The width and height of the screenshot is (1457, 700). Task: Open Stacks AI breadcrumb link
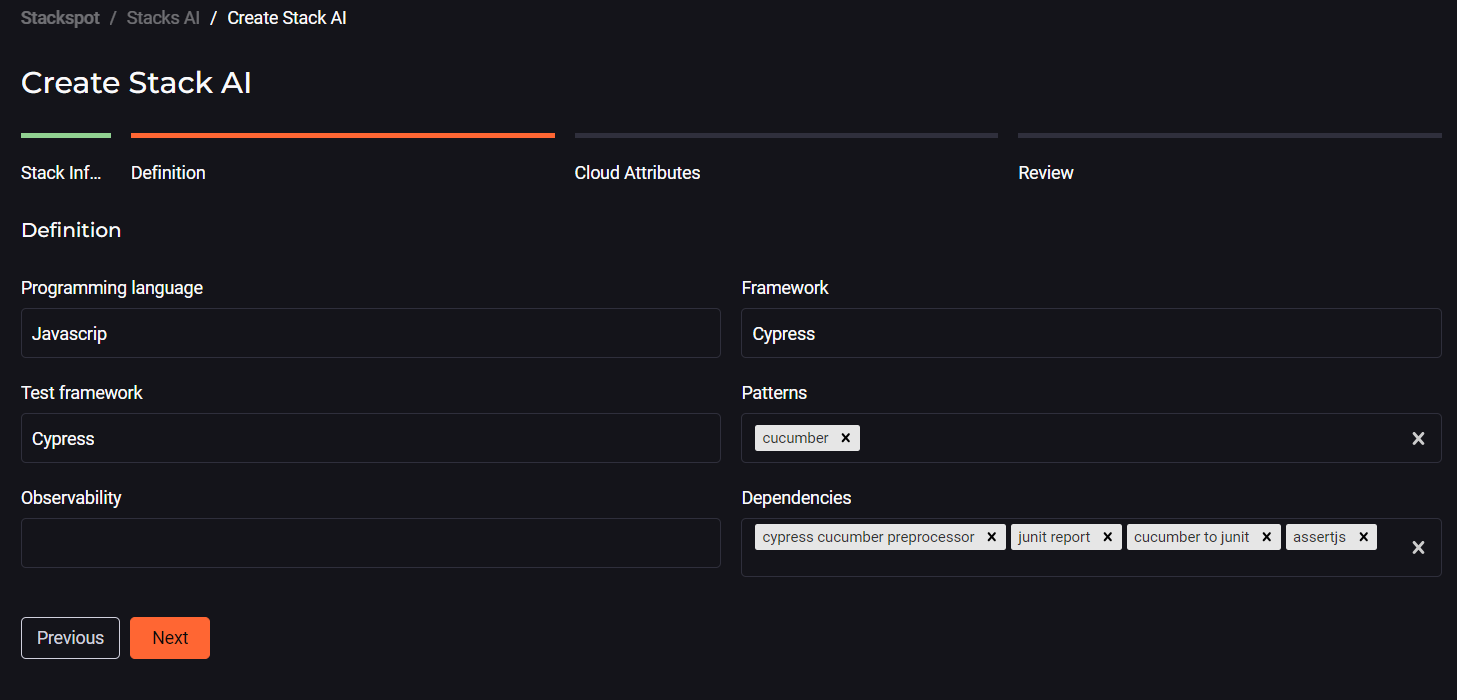point(163,18)
